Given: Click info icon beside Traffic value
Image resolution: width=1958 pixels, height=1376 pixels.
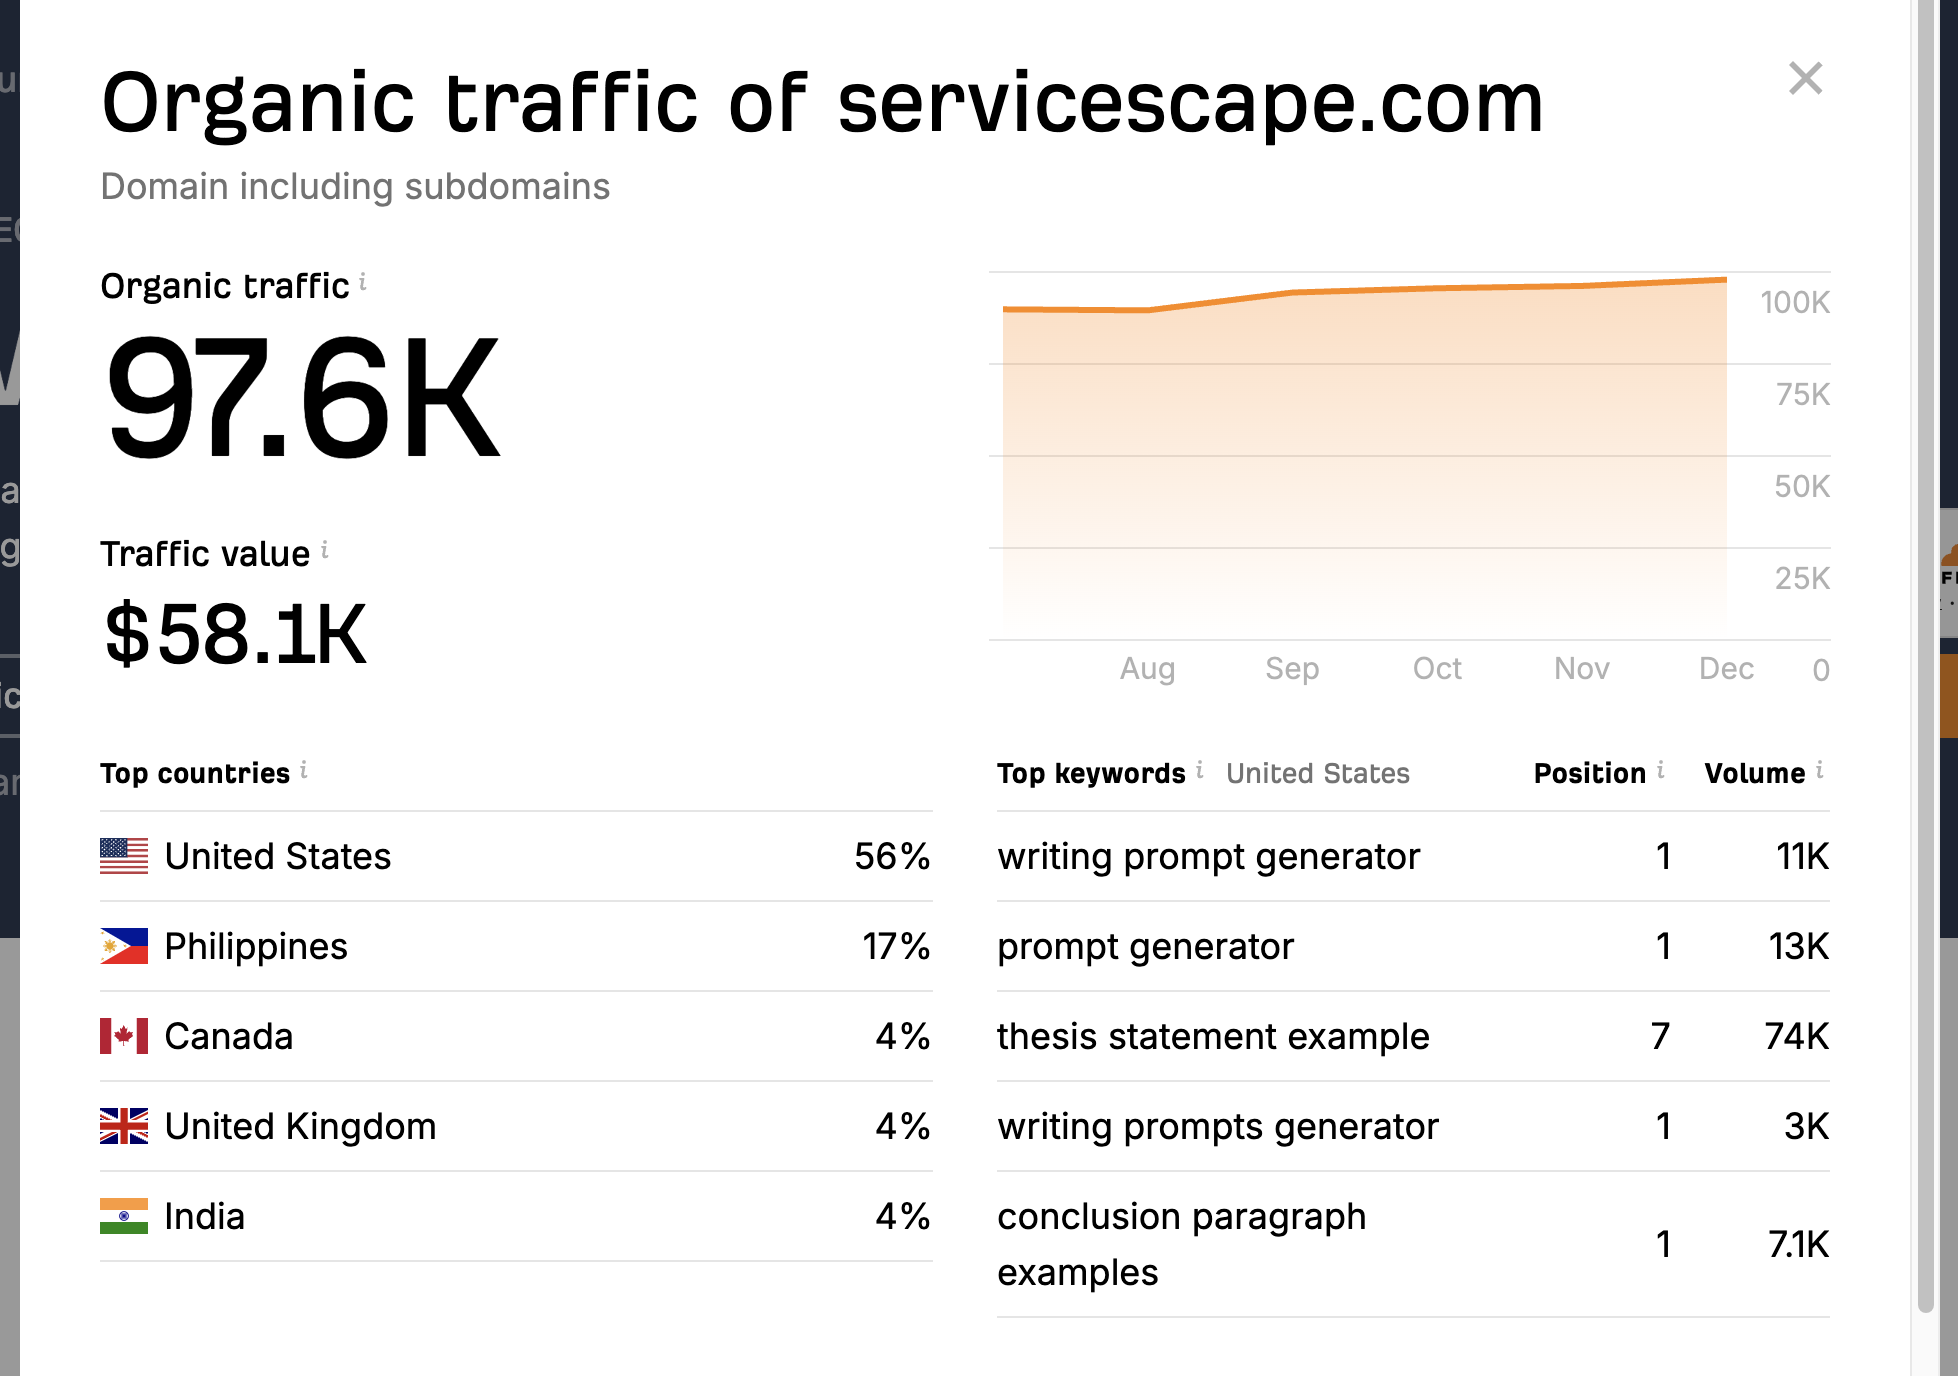Looking at the screenshot, I should [x=325, y=551].
